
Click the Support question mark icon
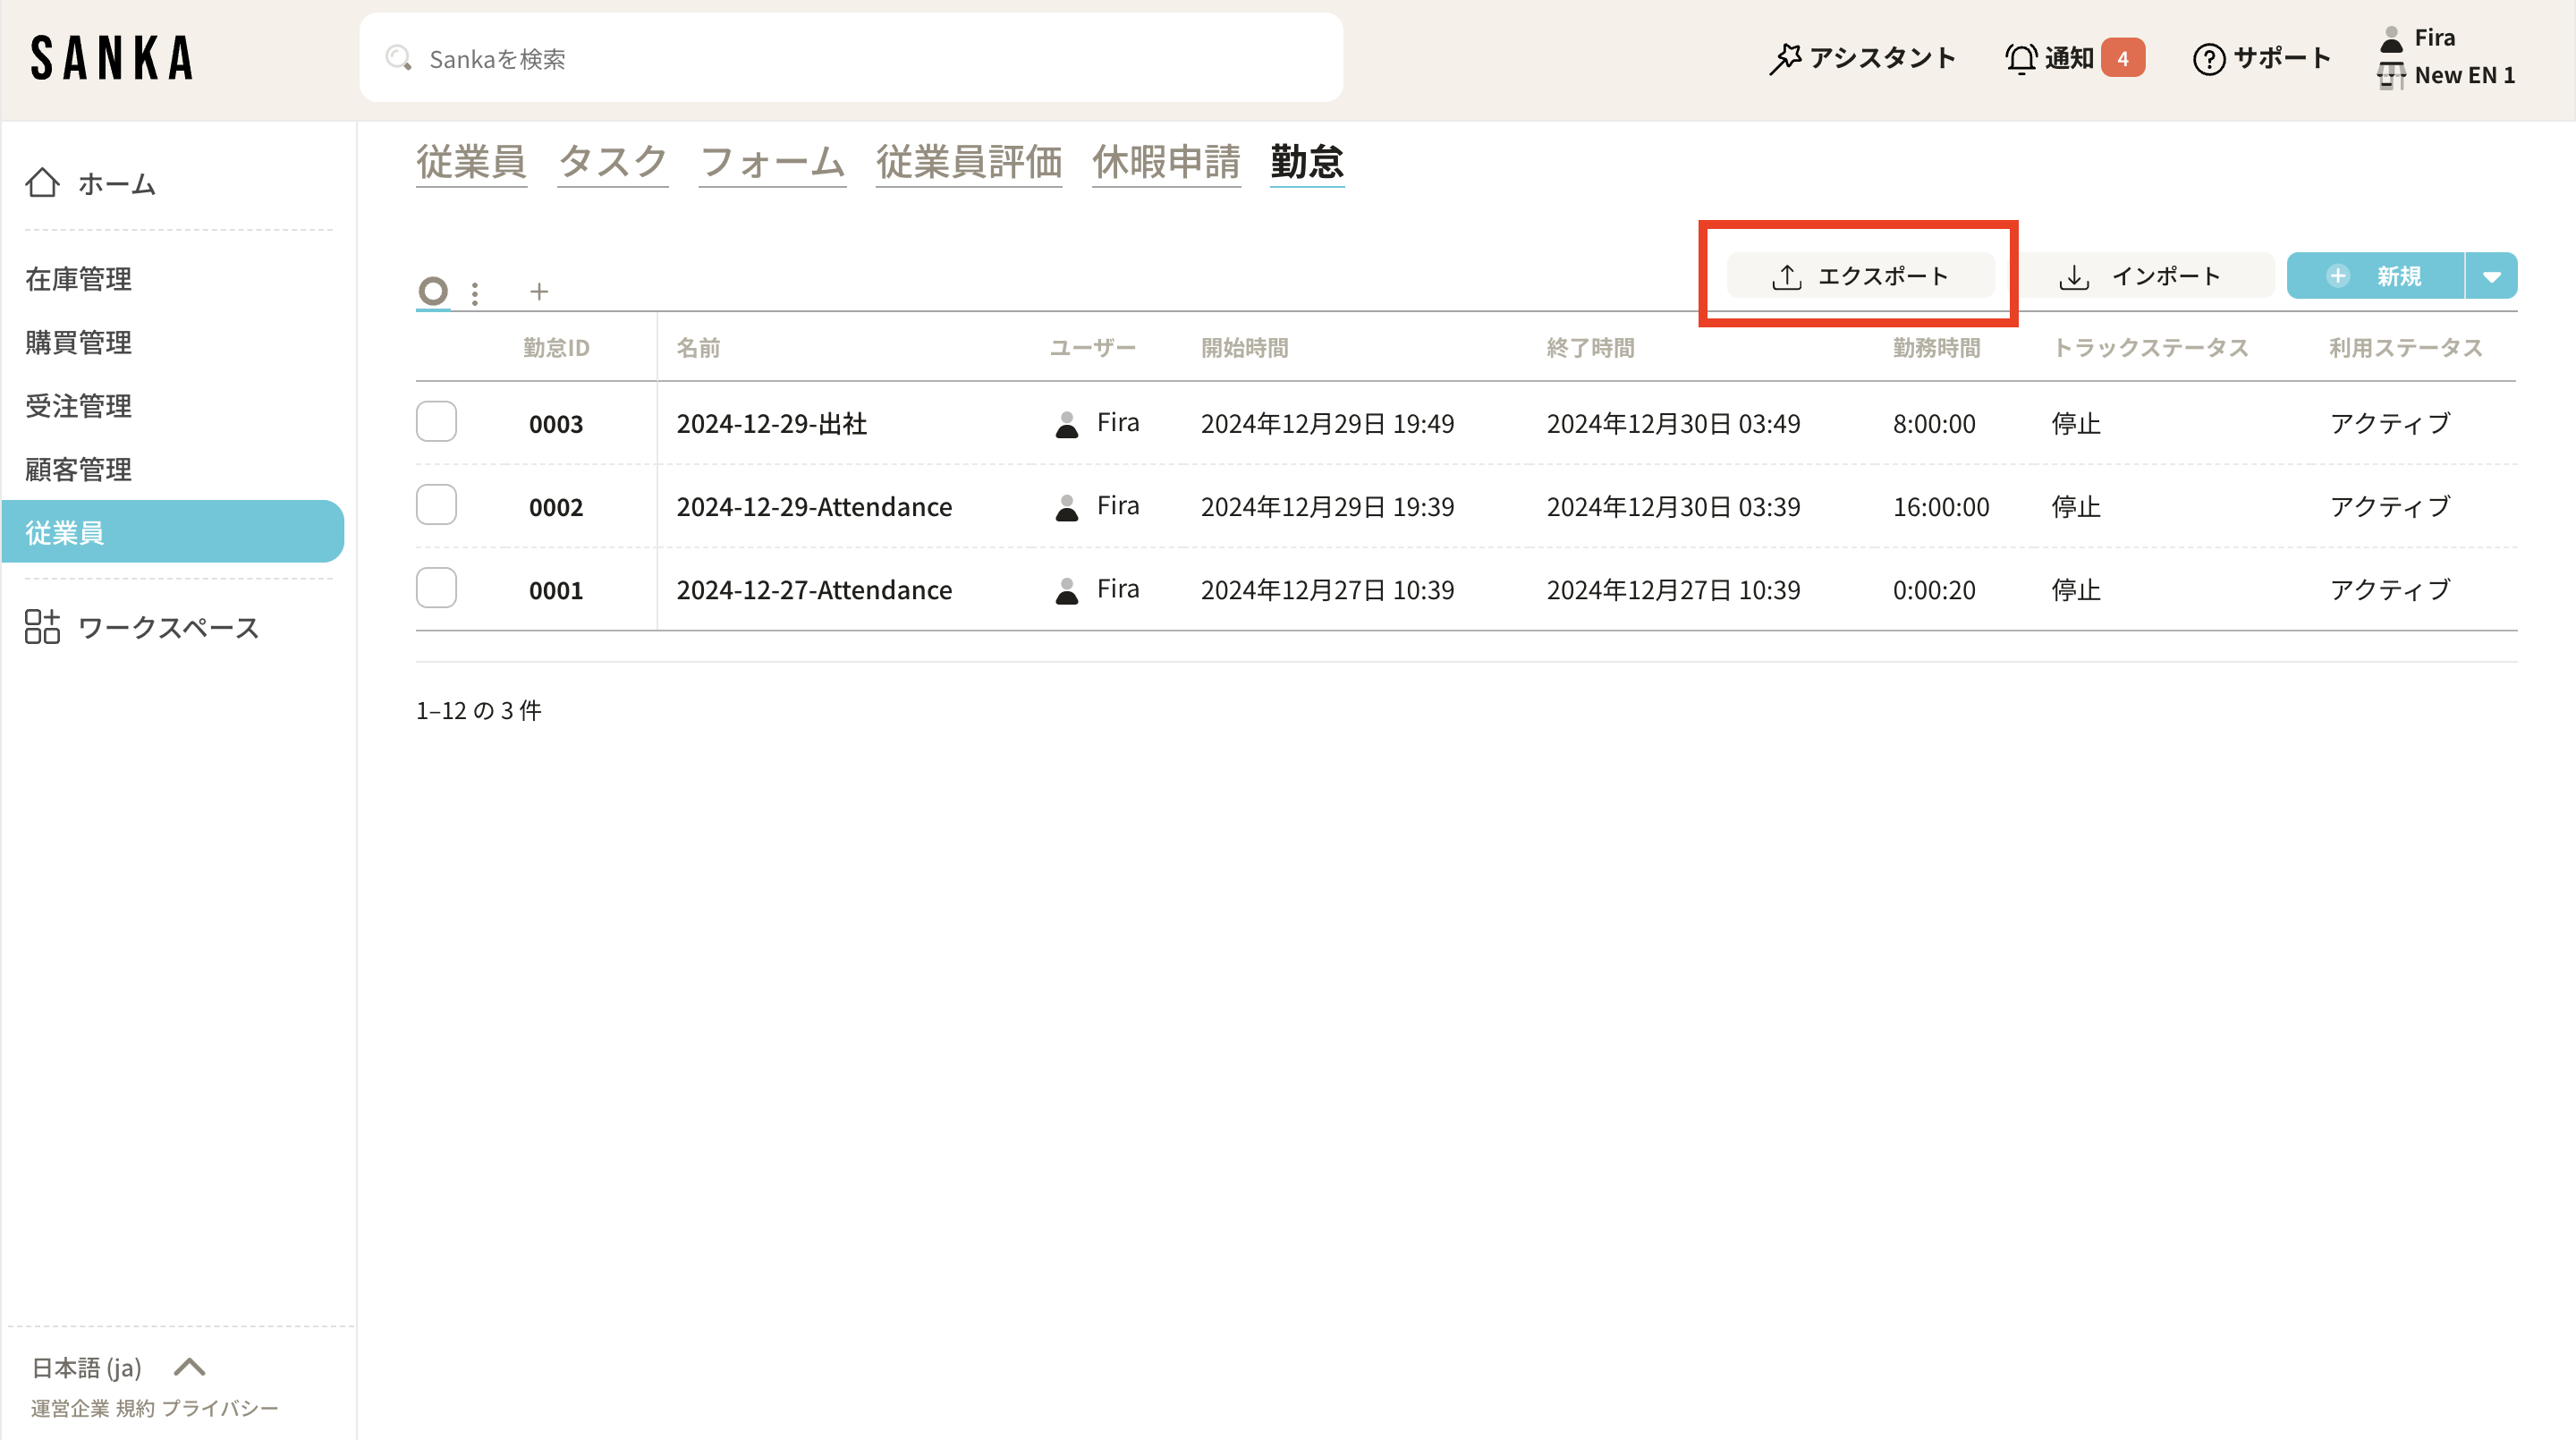tap(2208, 59)
